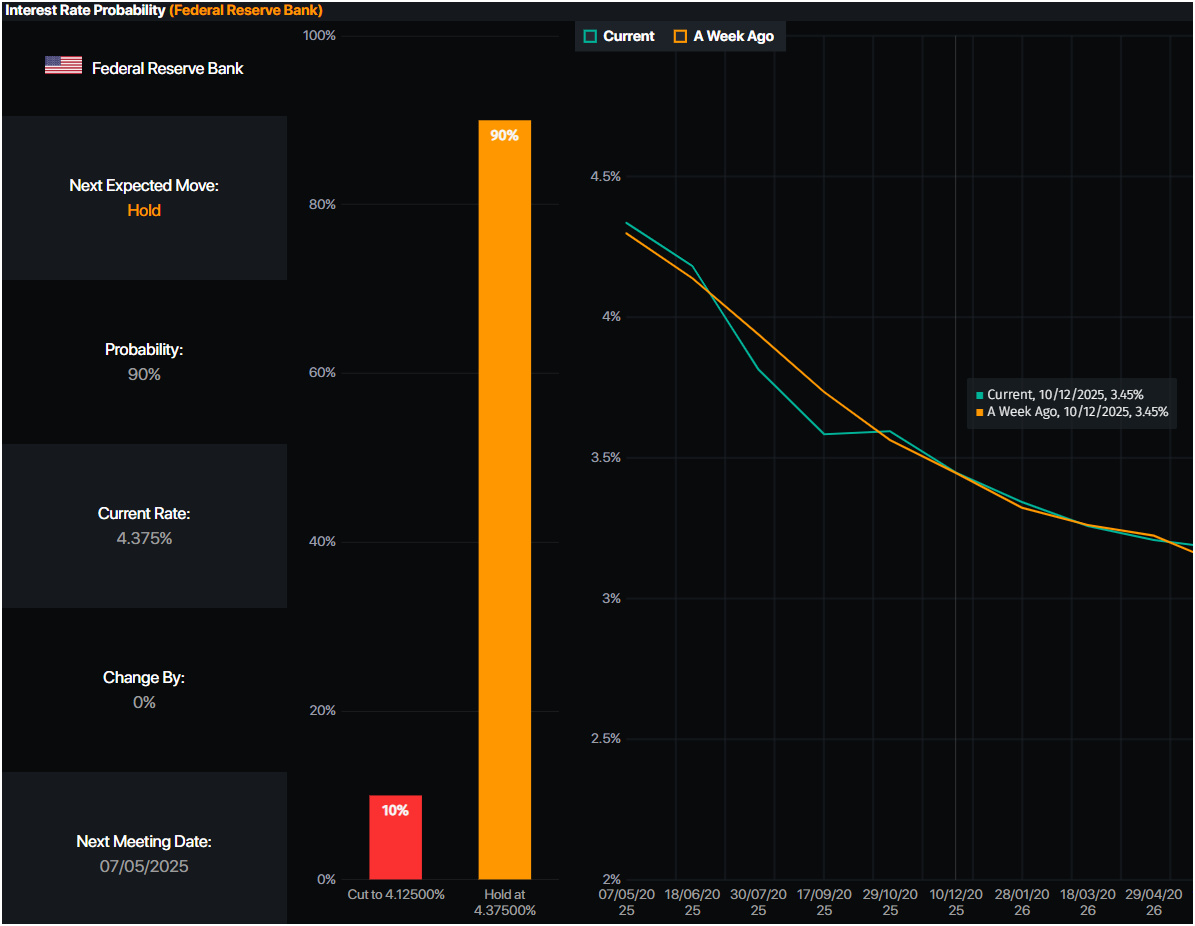Select the Next Expected Move panel
1195x926 pixels.
coord(144,198)
